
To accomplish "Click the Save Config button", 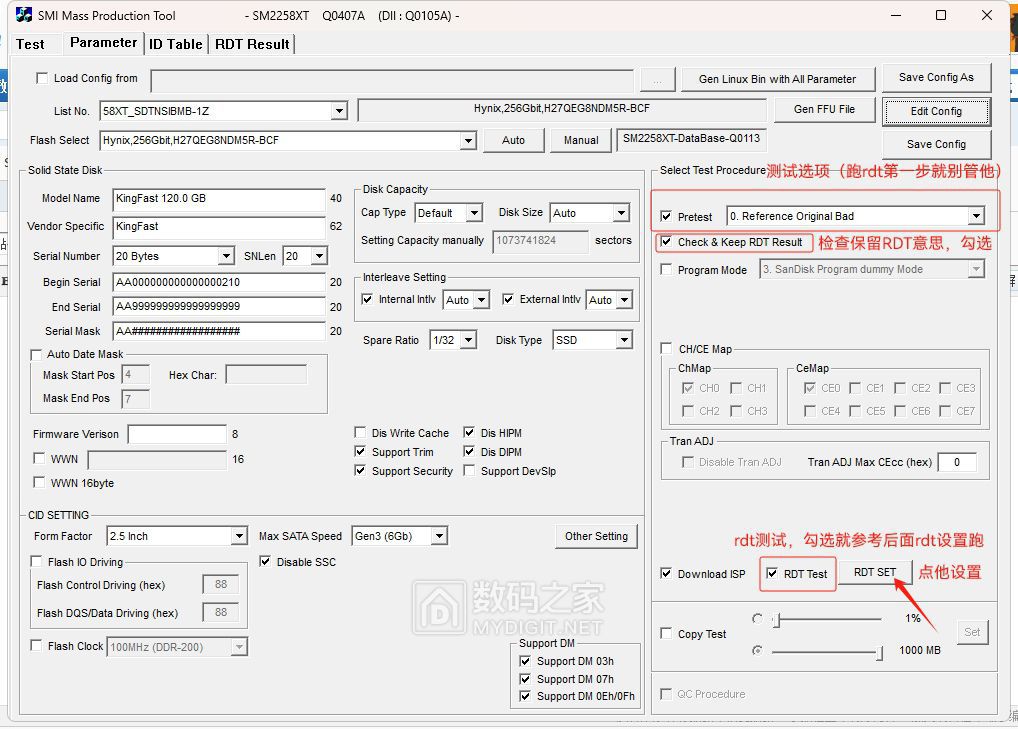I will pyautogui.click(x=936, y=144).
